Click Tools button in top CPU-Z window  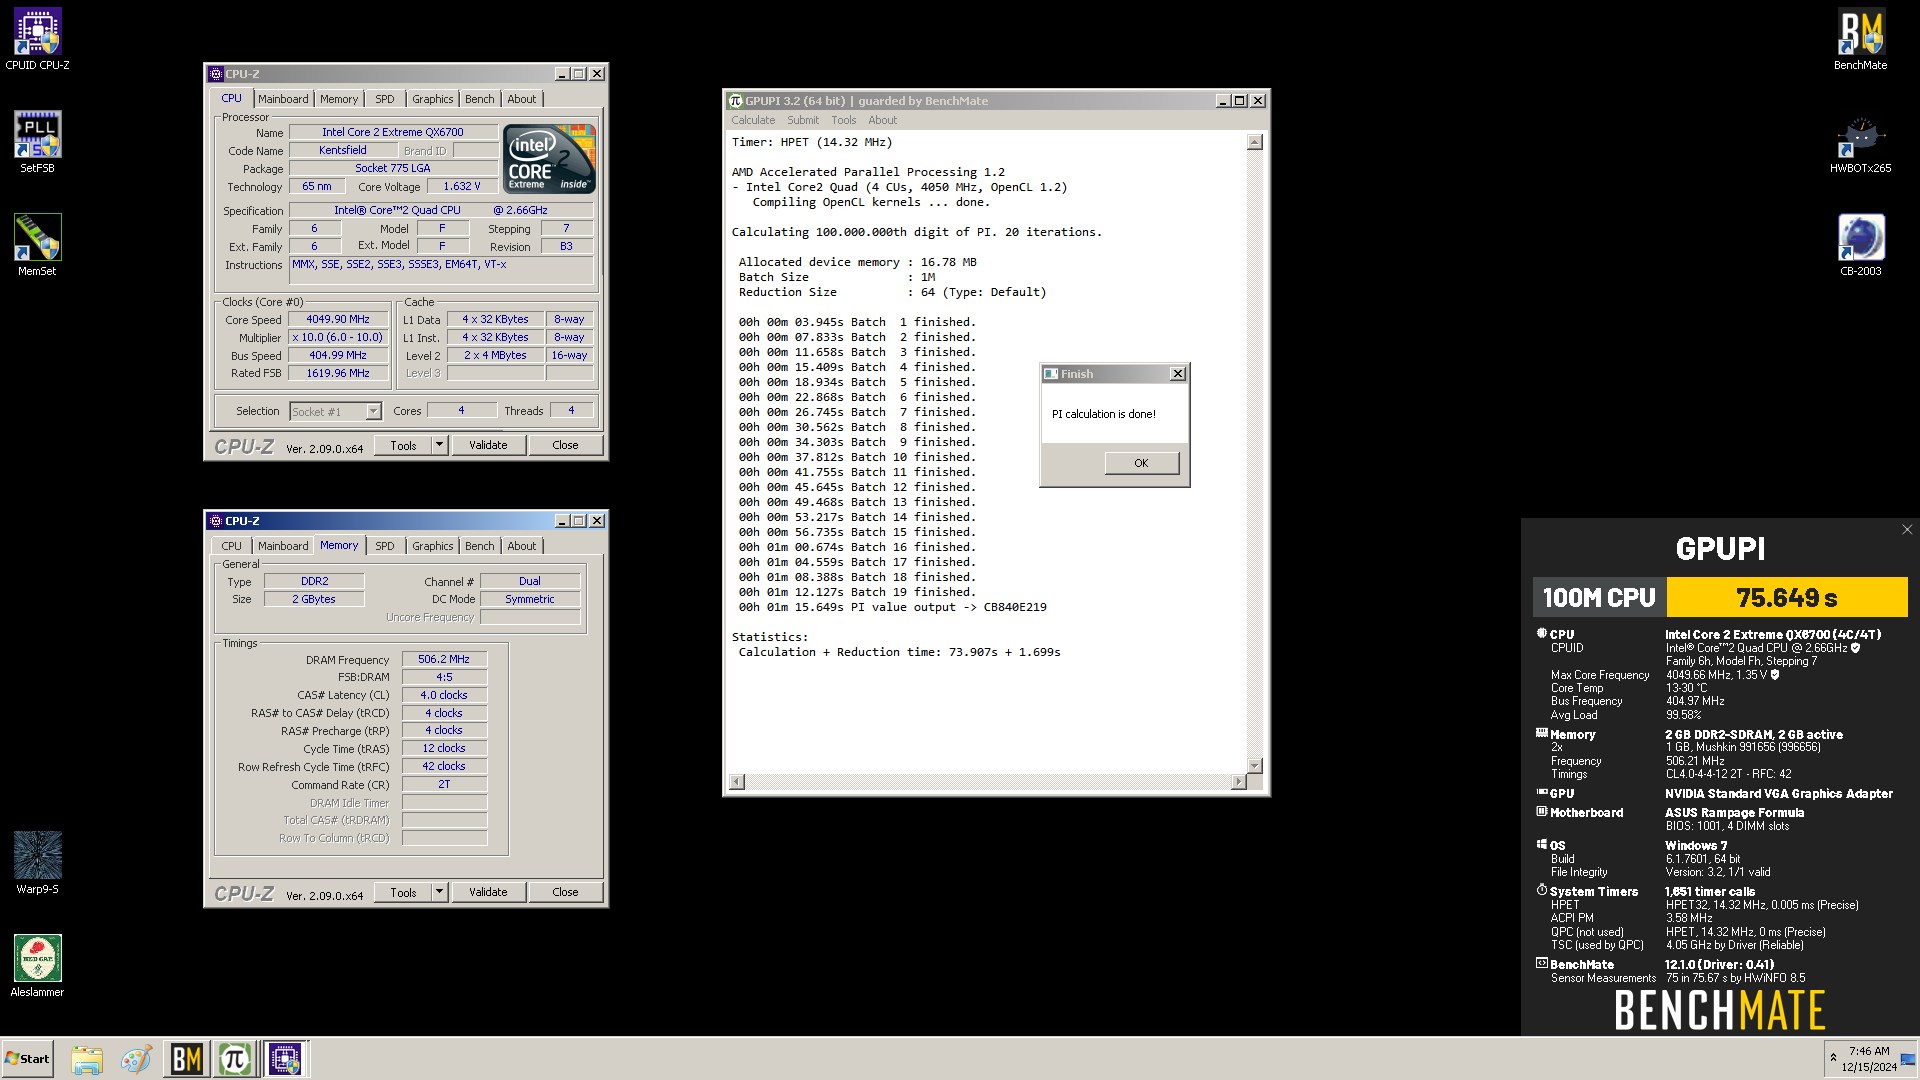[403, 445]
